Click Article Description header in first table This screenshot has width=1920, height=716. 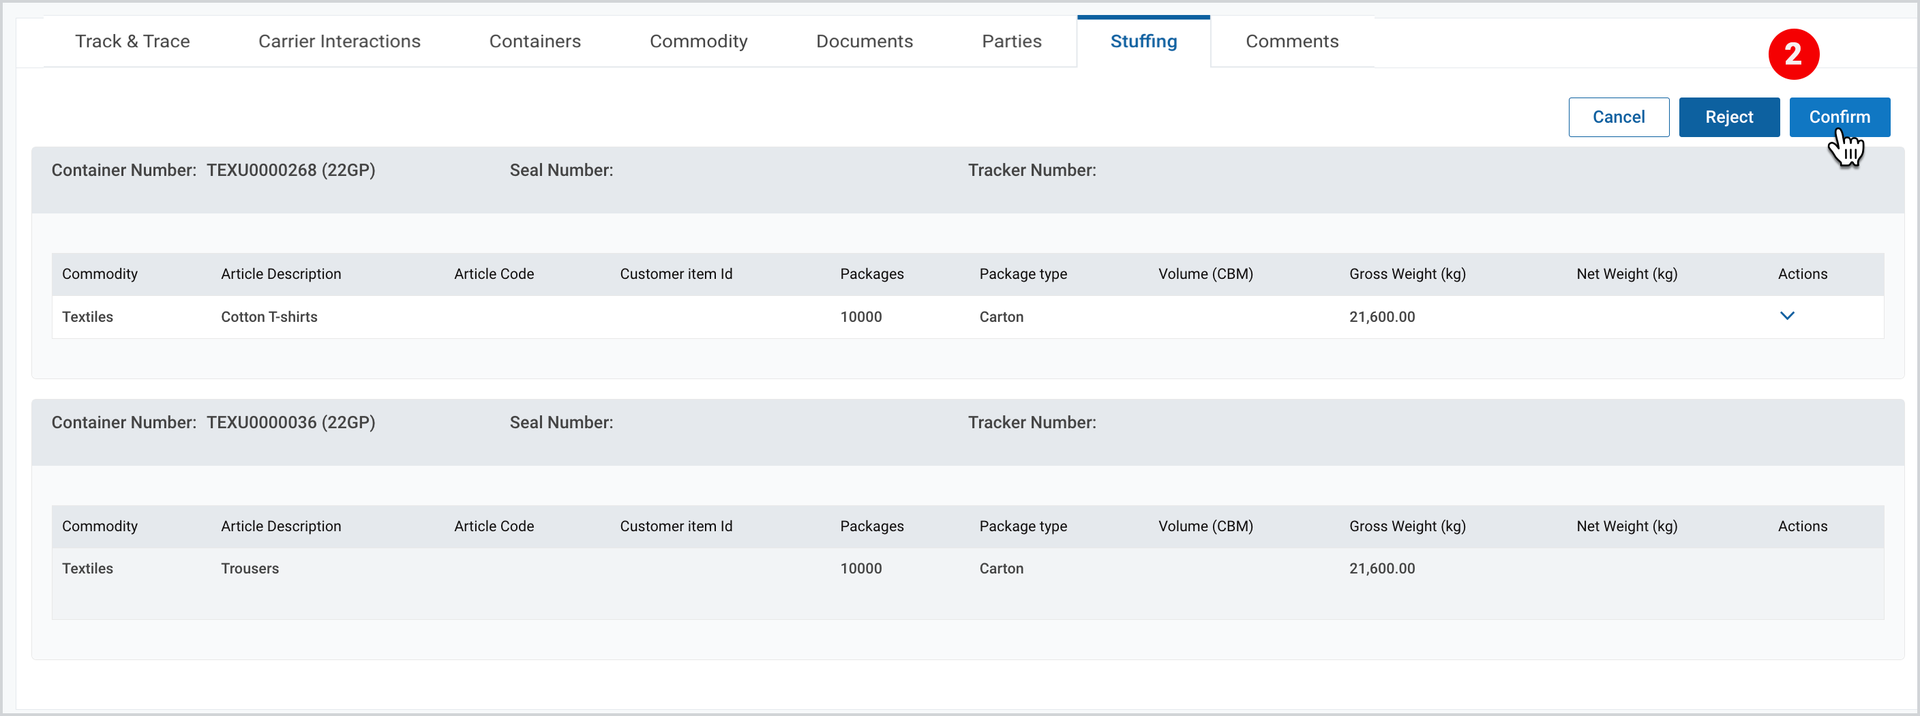point(281,274)
